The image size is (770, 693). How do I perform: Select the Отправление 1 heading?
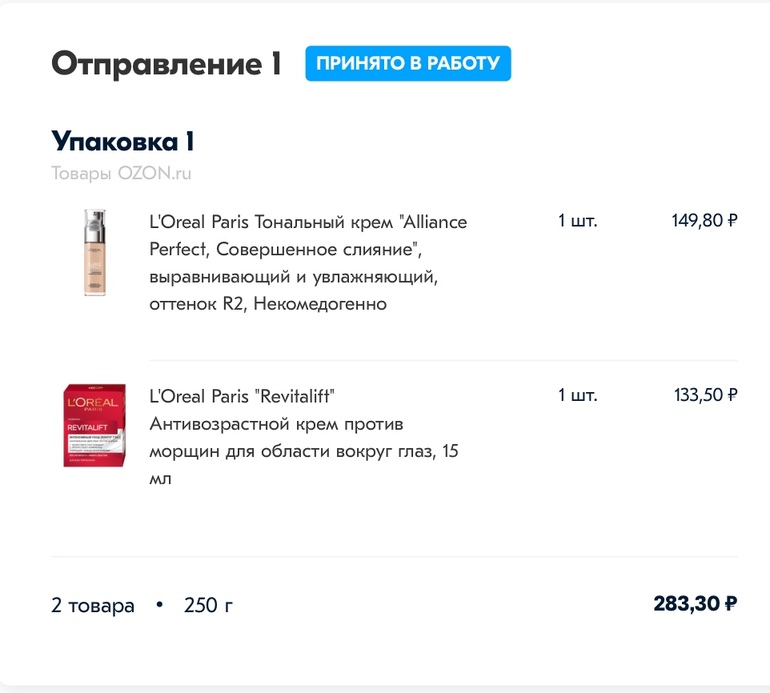coord(166,64)
